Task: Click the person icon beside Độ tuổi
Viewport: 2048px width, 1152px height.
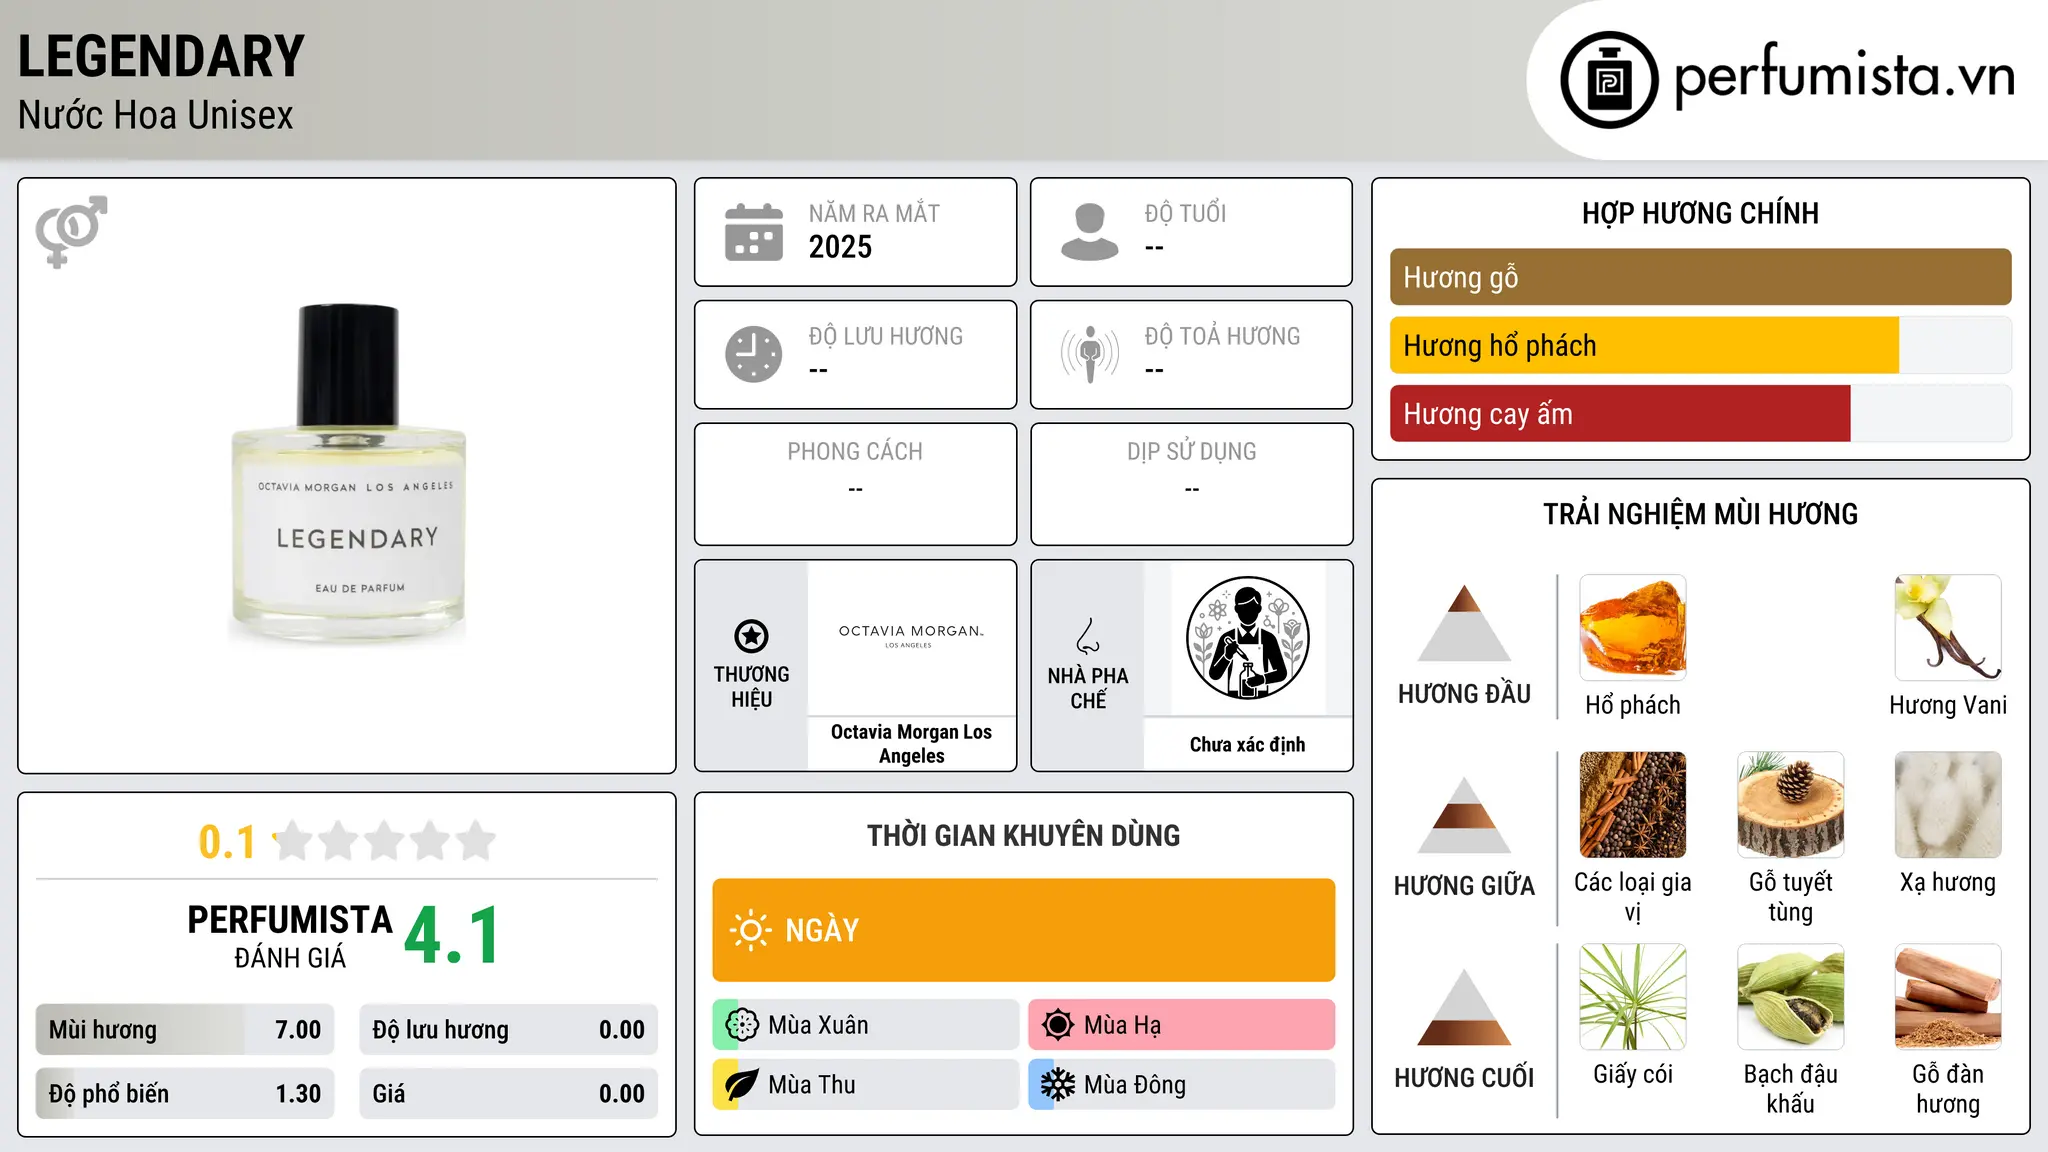Action: pyautogui.click(x=1090, y=232)
